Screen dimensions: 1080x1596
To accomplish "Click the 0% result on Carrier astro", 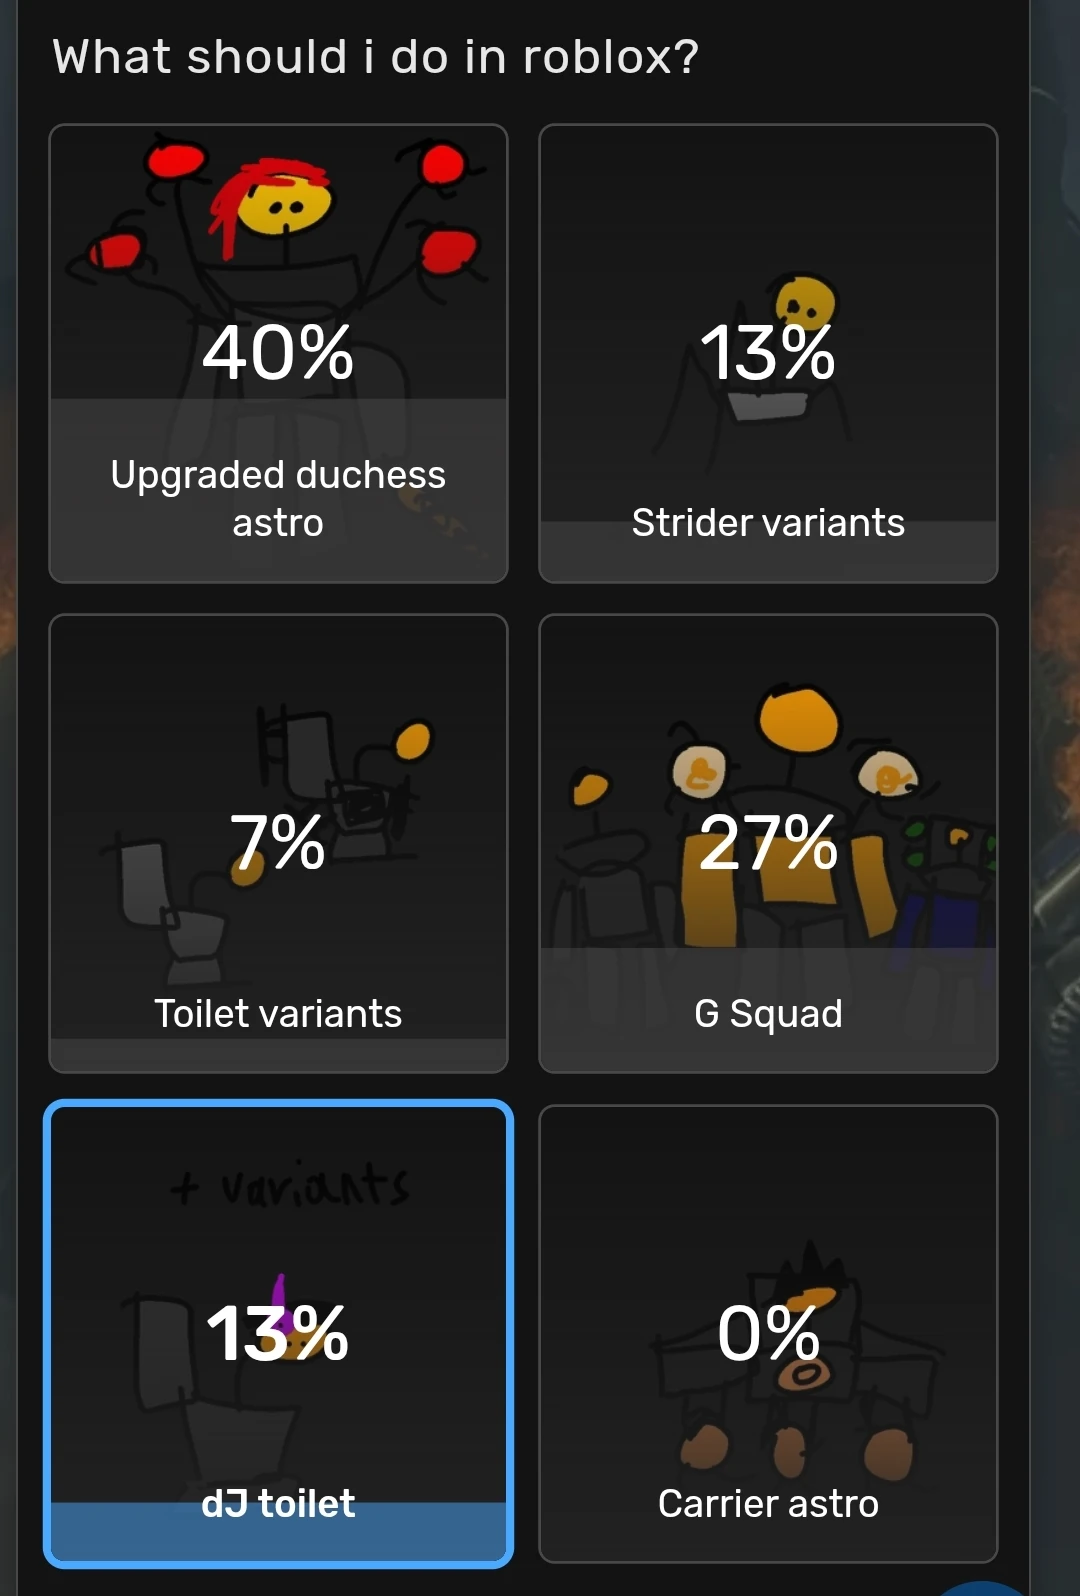I will point(768,1333).
